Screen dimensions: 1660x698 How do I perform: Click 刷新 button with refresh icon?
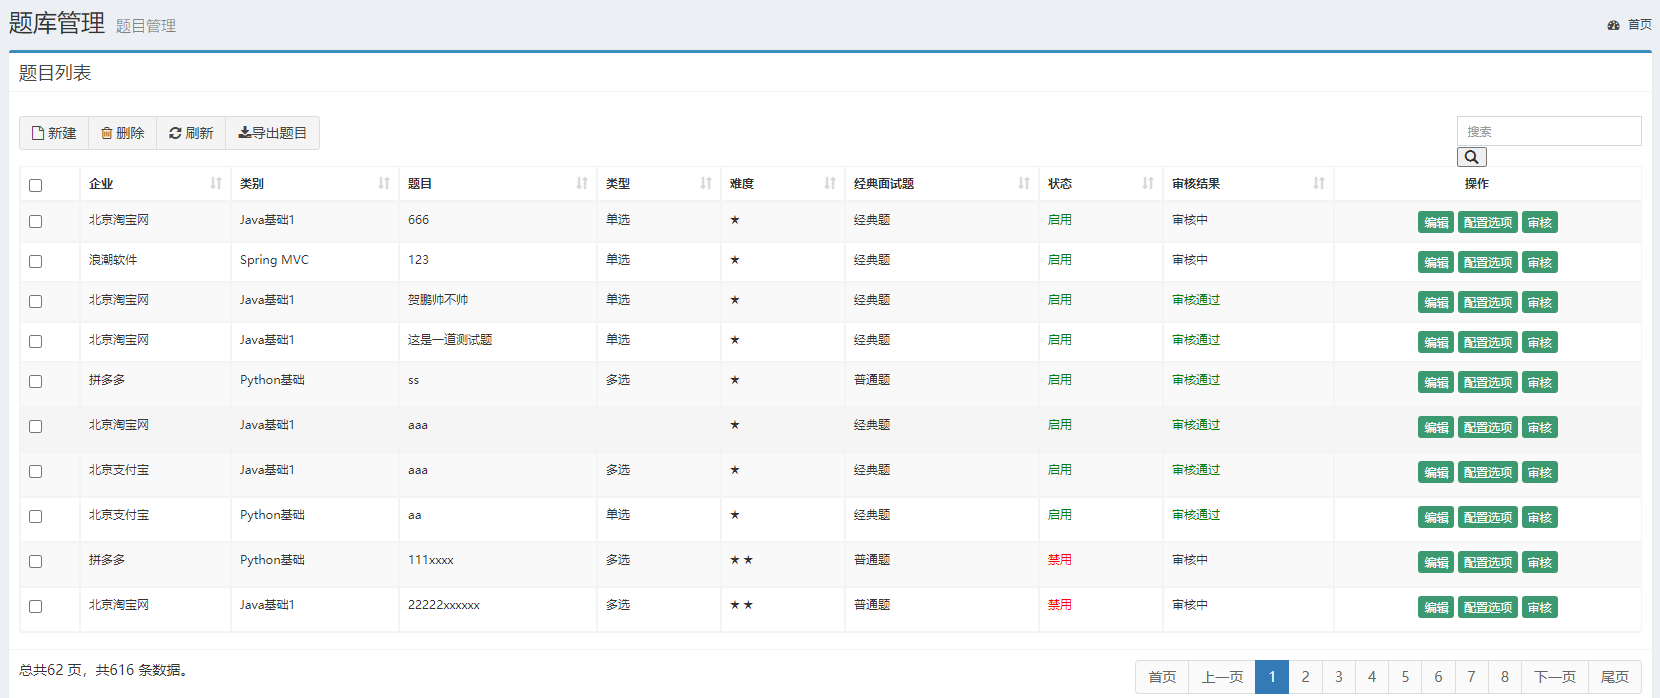click(191, 133)
